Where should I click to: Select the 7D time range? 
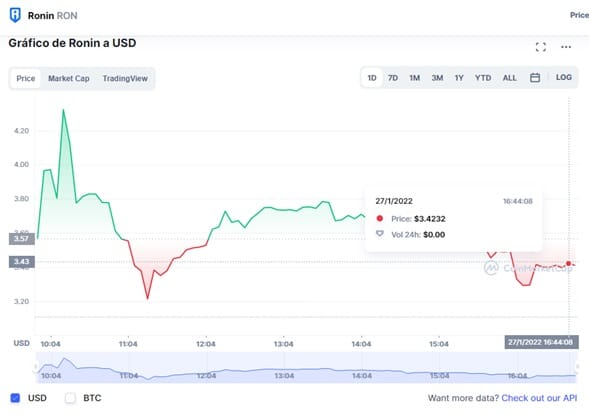point(393,78)
